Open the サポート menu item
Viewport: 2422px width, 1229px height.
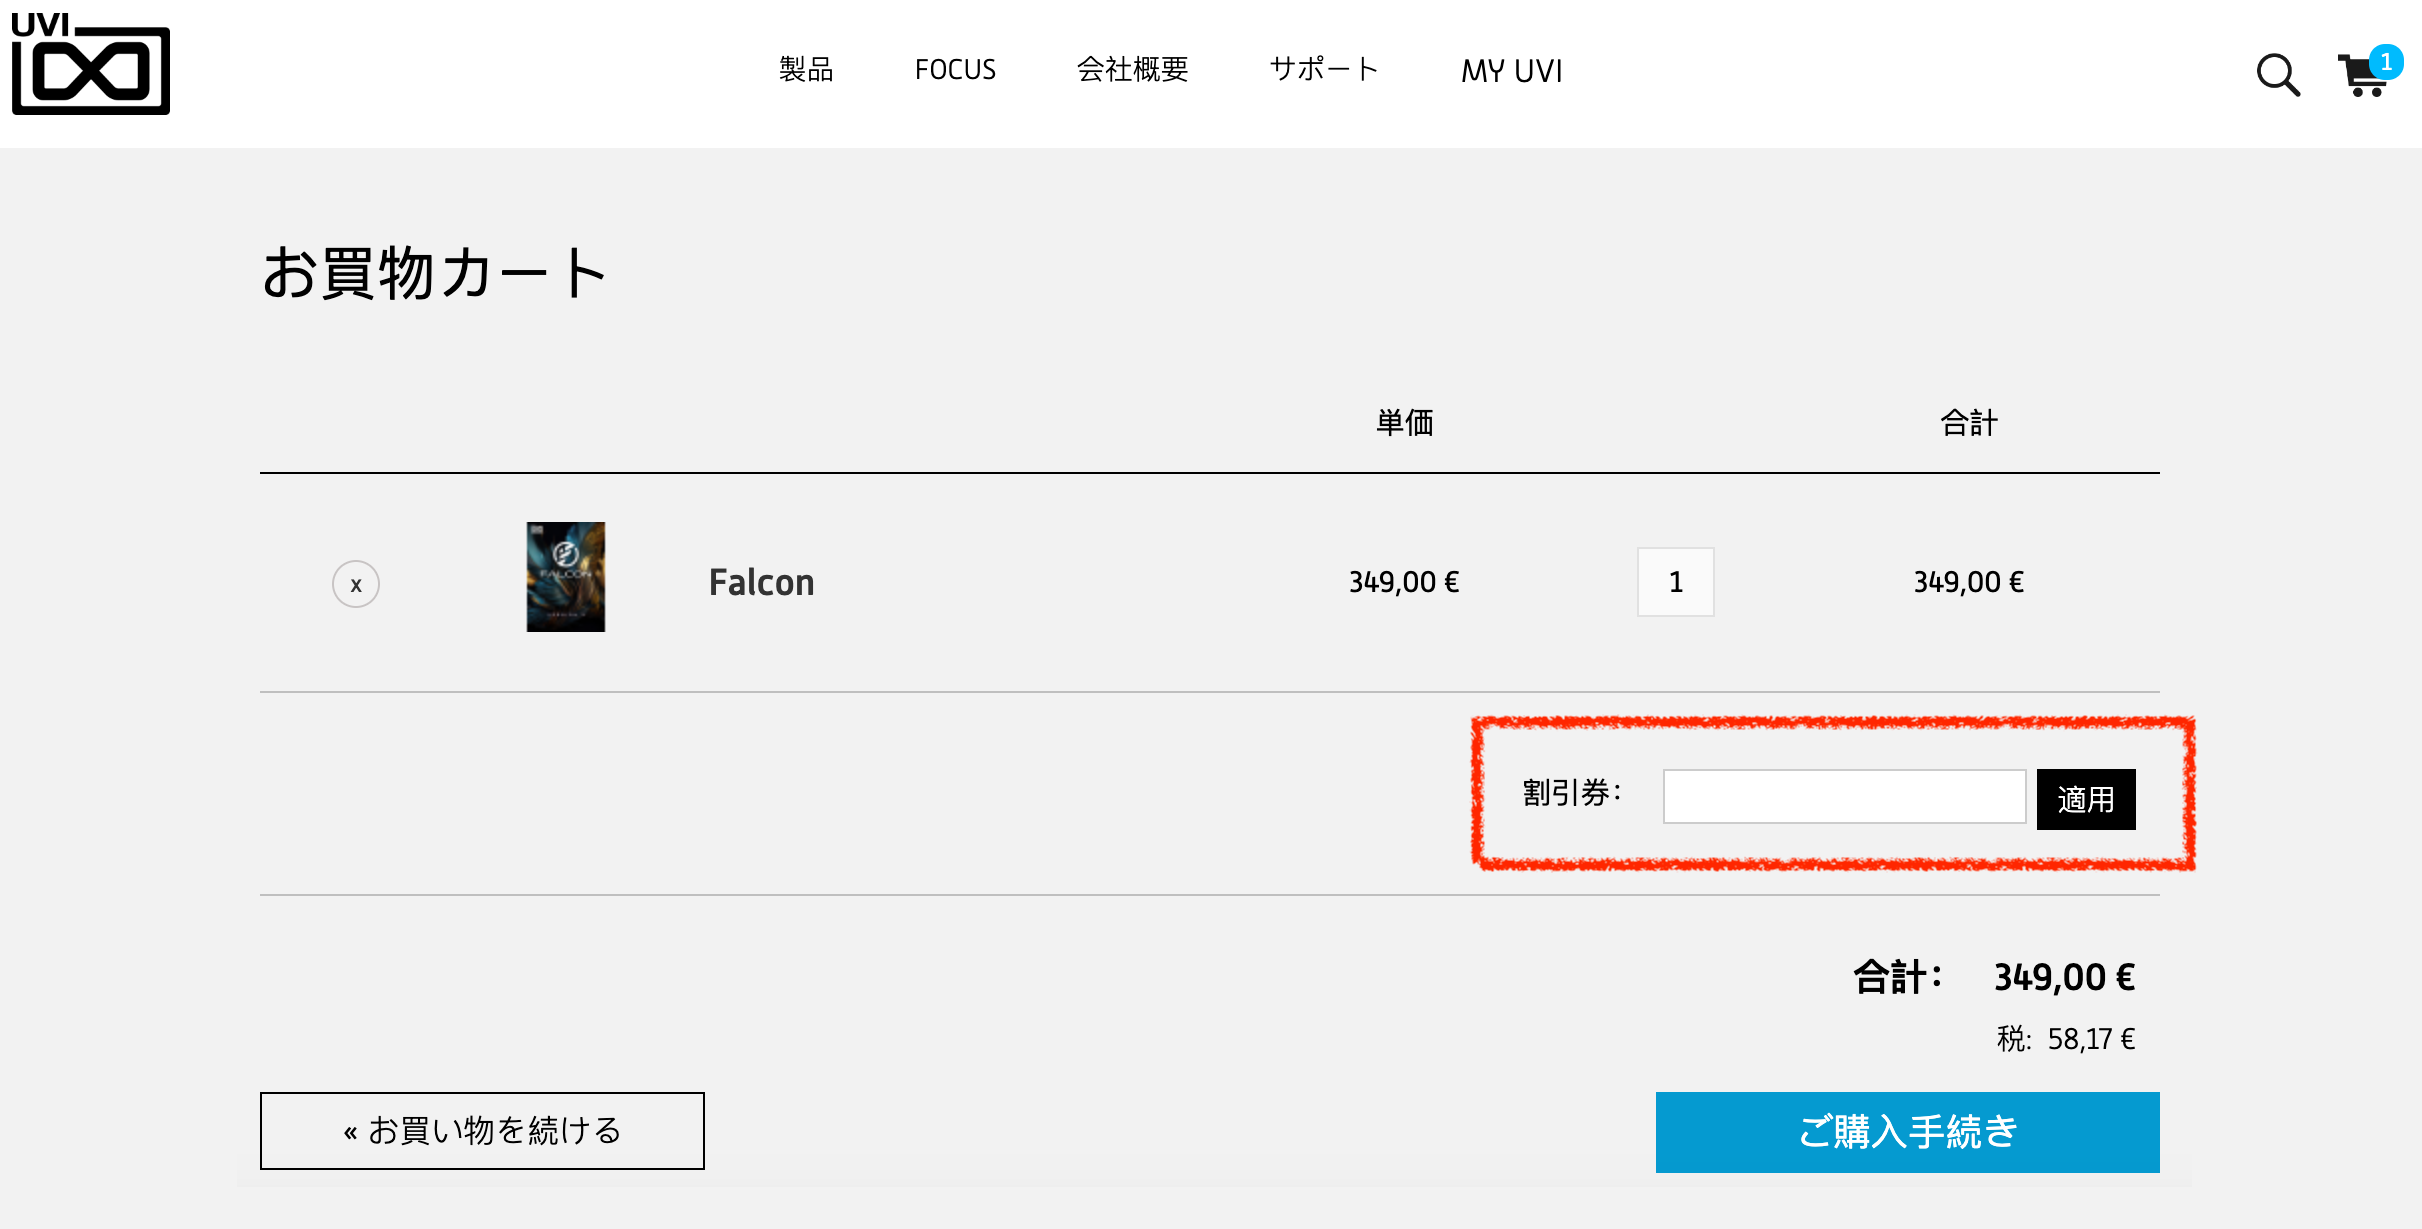(x=1324, y=69)
